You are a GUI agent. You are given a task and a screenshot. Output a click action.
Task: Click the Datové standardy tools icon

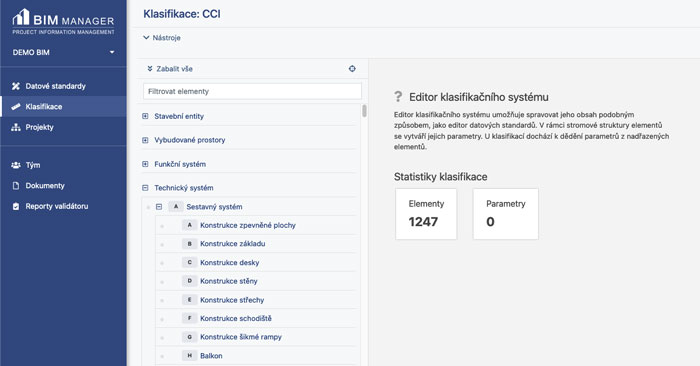click(x=16, y=86)
